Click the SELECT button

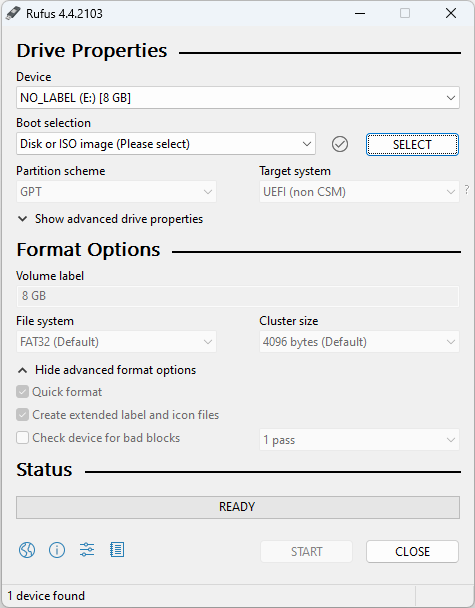pos(412,145)
